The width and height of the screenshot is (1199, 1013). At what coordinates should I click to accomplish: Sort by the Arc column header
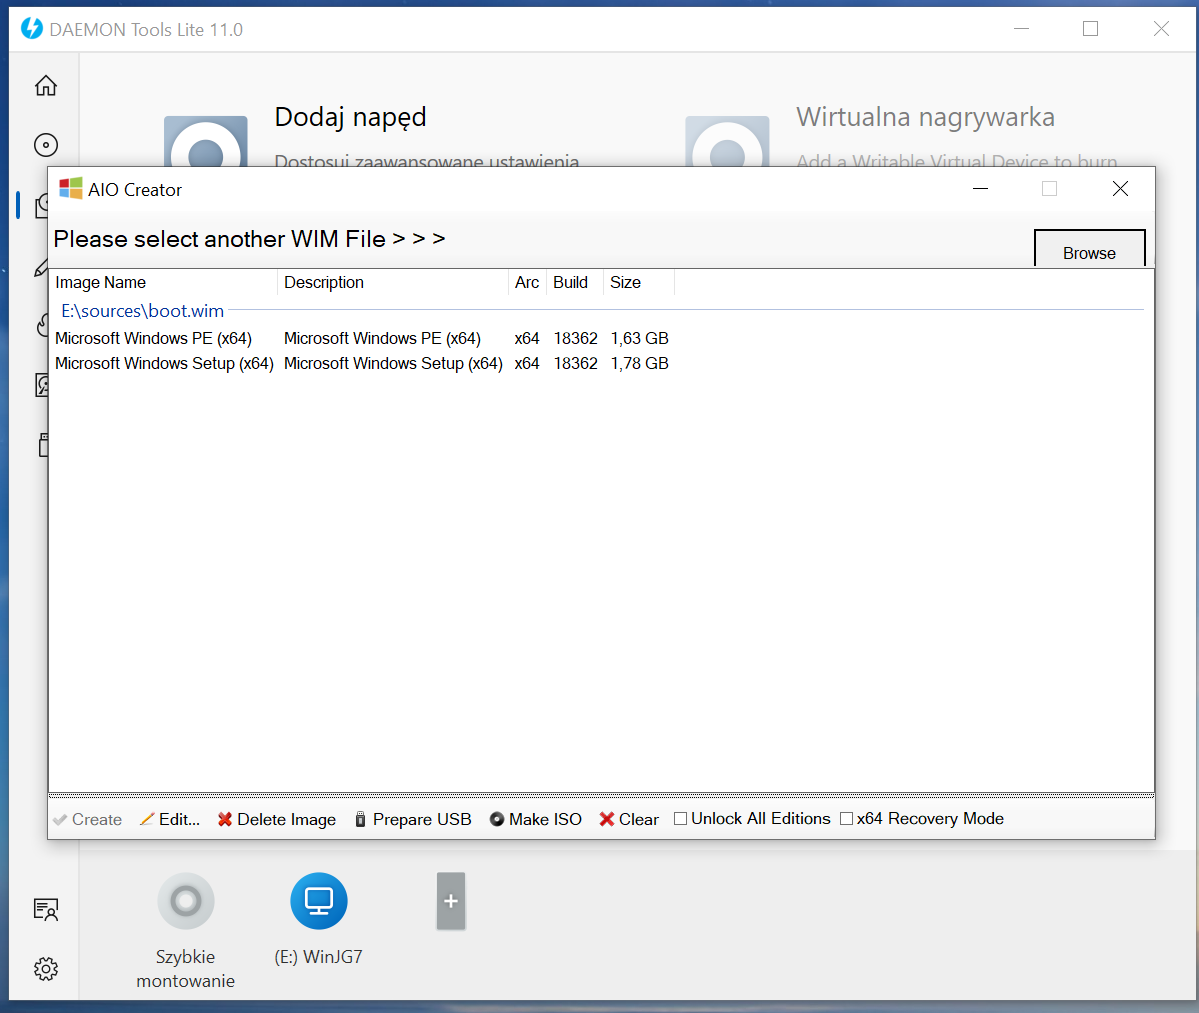[x=528, y=282]
